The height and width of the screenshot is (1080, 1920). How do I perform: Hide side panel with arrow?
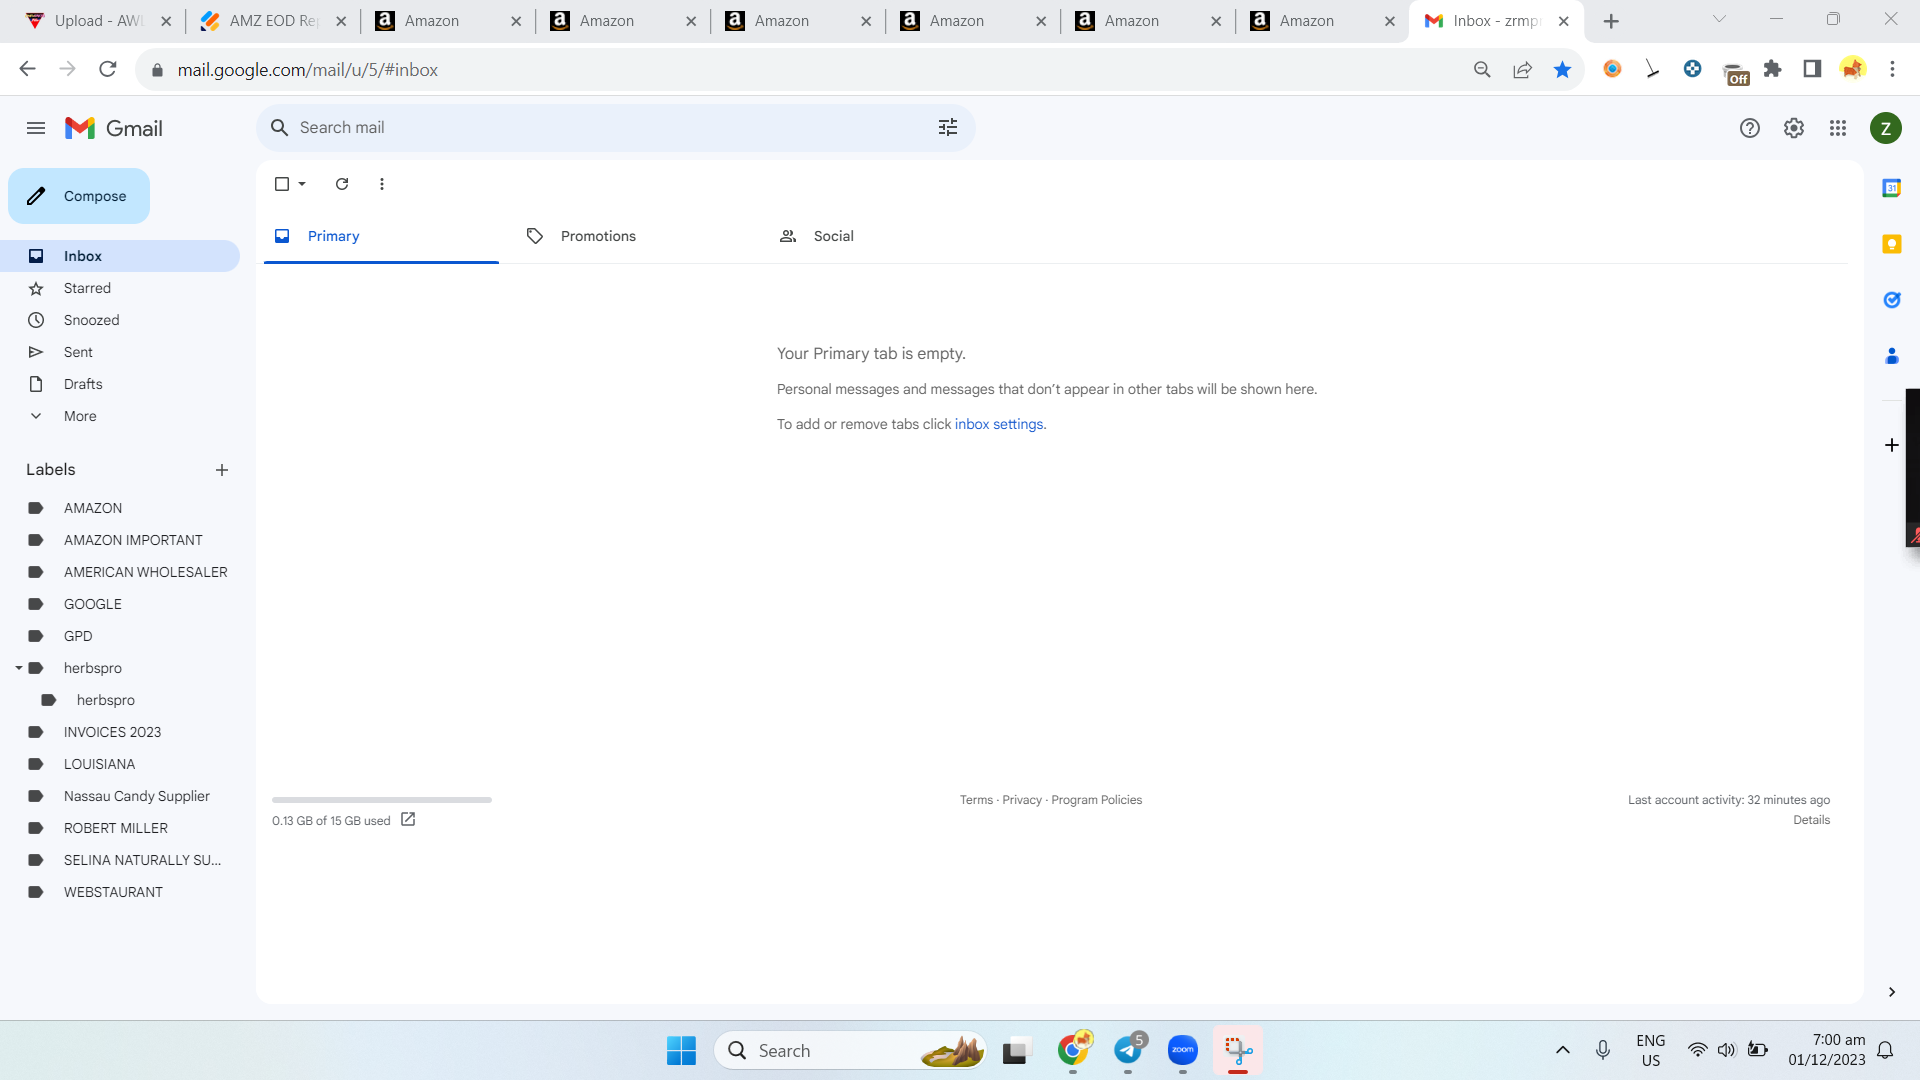[x=1892, y=992]
